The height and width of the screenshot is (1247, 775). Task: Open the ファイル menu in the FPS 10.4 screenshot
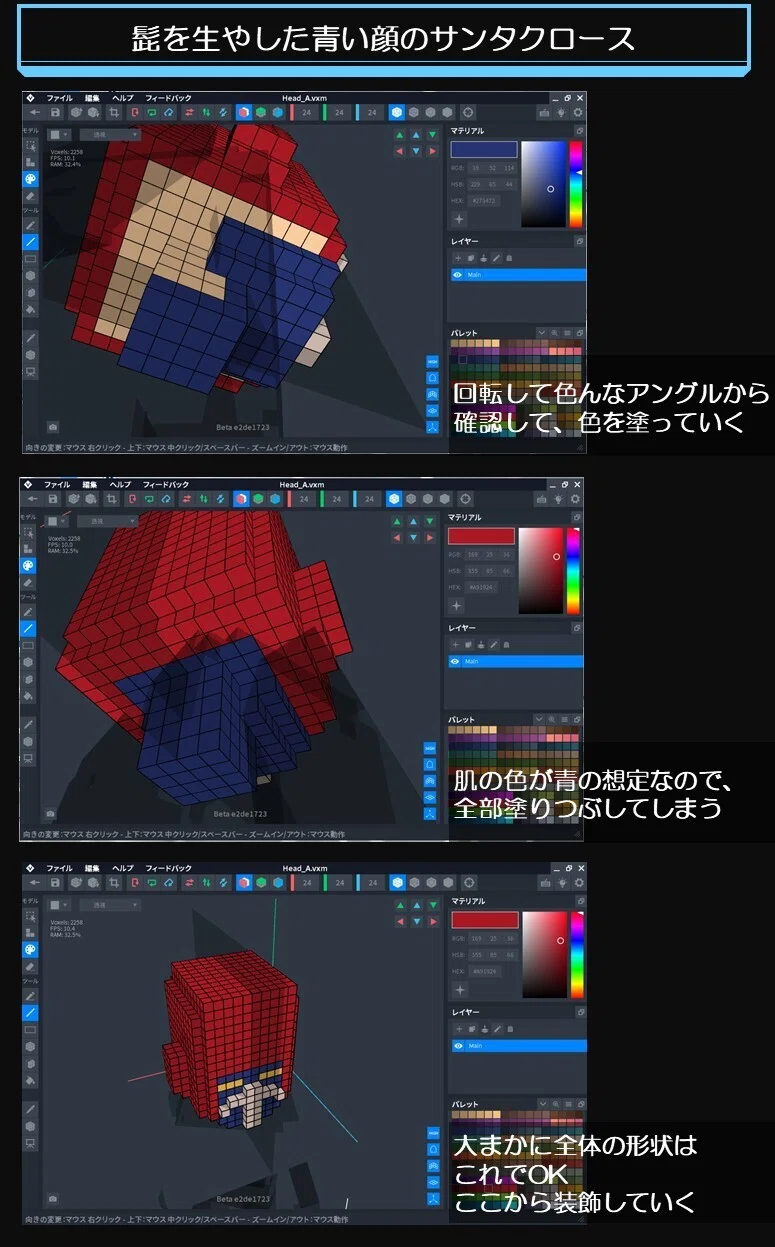59,868
